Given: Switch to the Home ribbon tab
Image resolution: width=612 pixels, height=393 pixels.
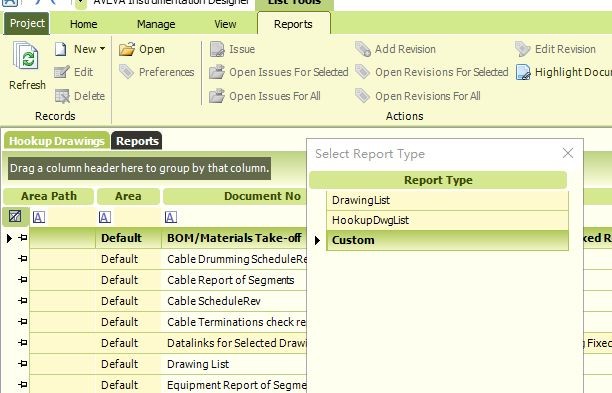Looking at the screenshot, I should (x=84, y=24).
